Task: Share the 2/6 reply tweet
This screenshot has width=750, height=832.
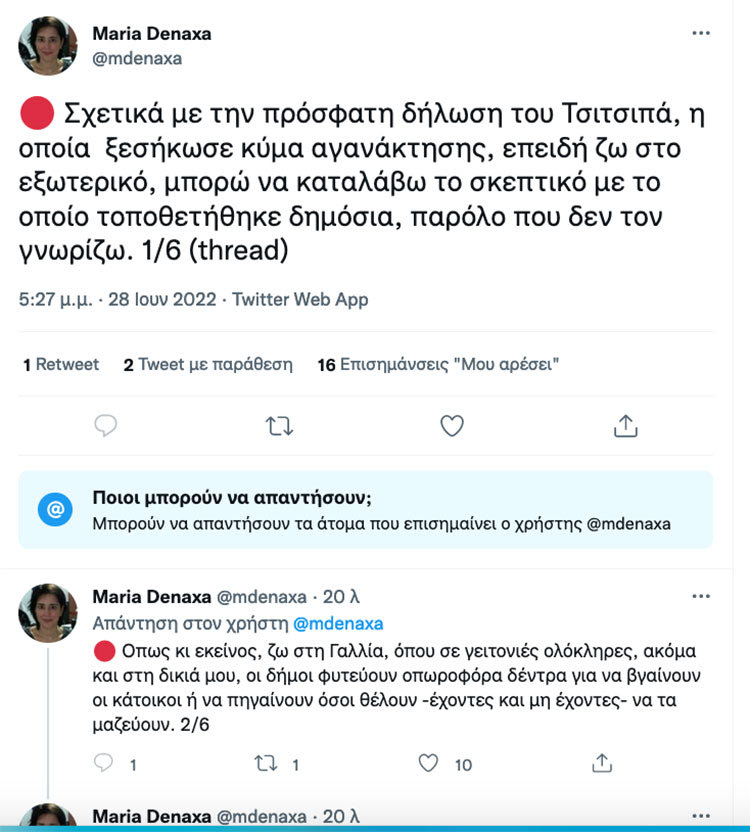Action: coord(601,762)
